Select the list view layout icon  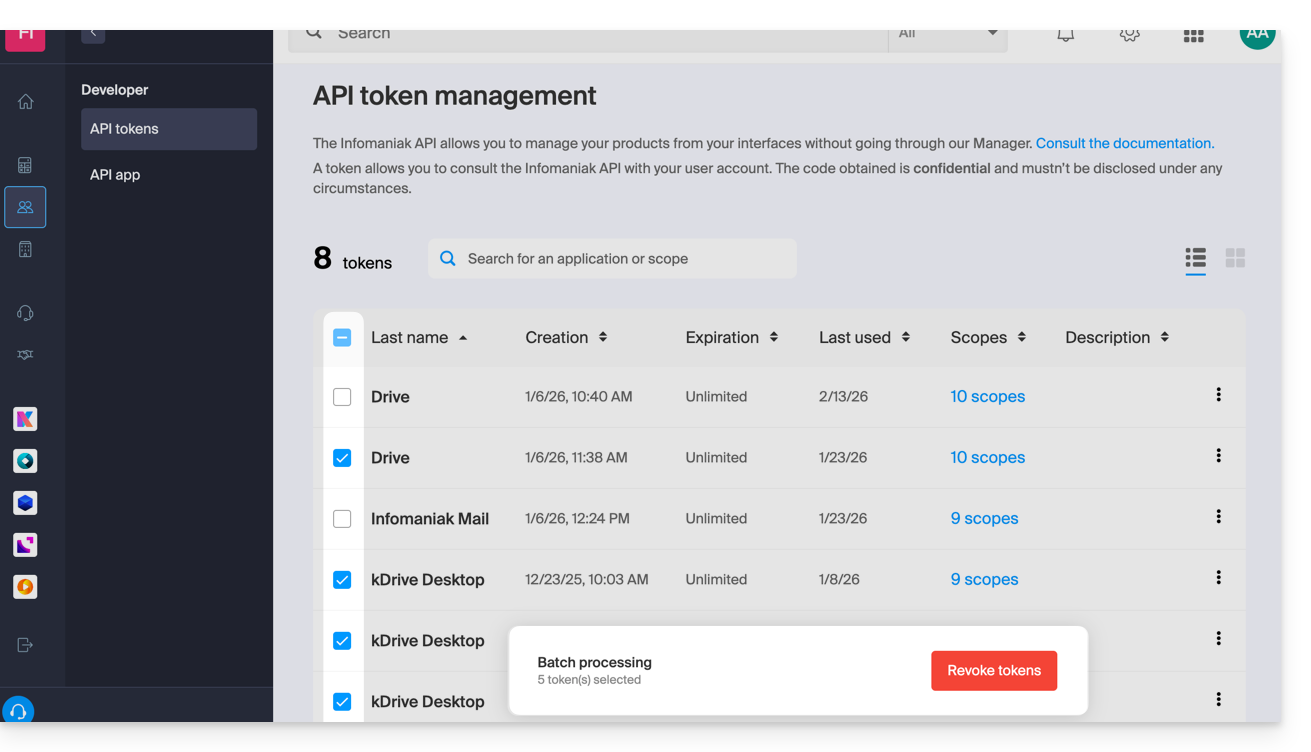(x=1195, y=258)
